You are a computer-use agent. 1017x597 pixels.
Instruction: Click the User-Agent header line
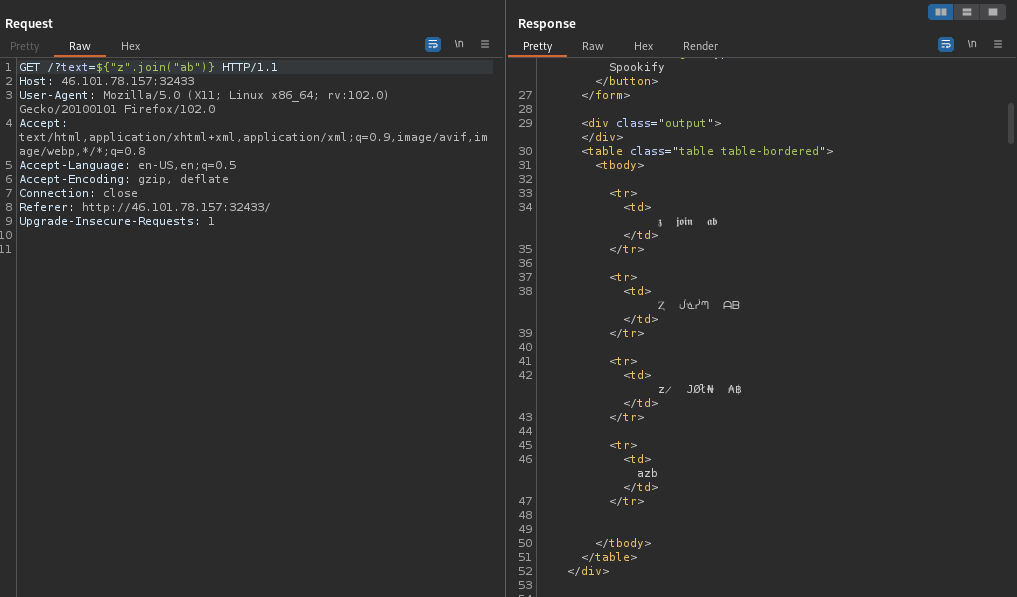pos(204,102)
